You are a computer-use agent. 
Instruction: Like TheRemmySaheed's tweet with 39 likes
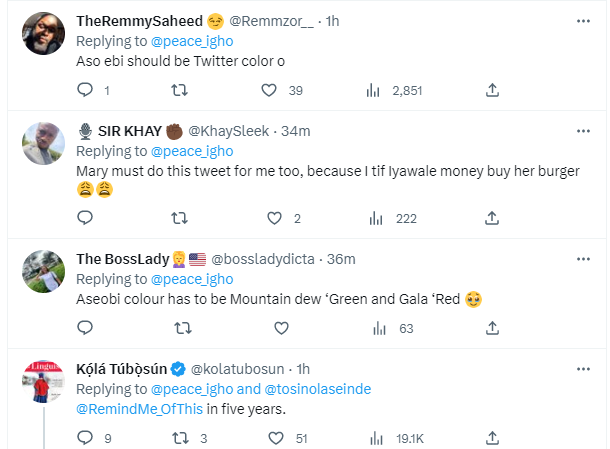(269, 91)
